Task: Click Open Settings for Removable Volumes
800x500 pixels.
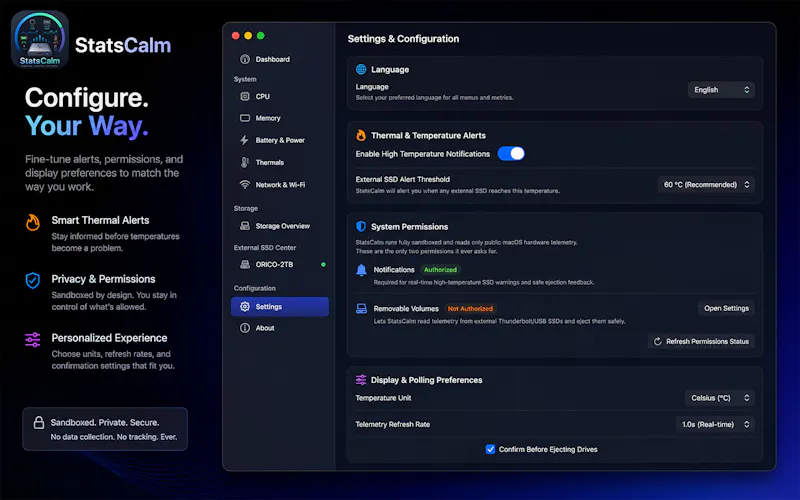Action: point(726,308)
